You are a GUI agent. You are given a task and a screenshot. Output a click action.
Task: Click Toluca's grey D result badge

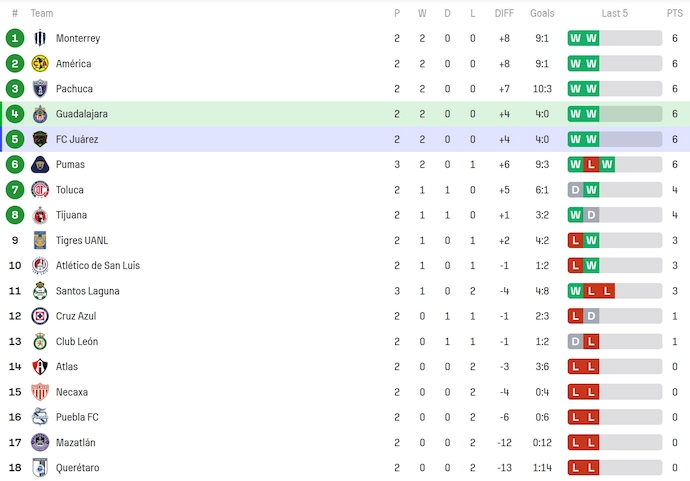click(575, 190)
